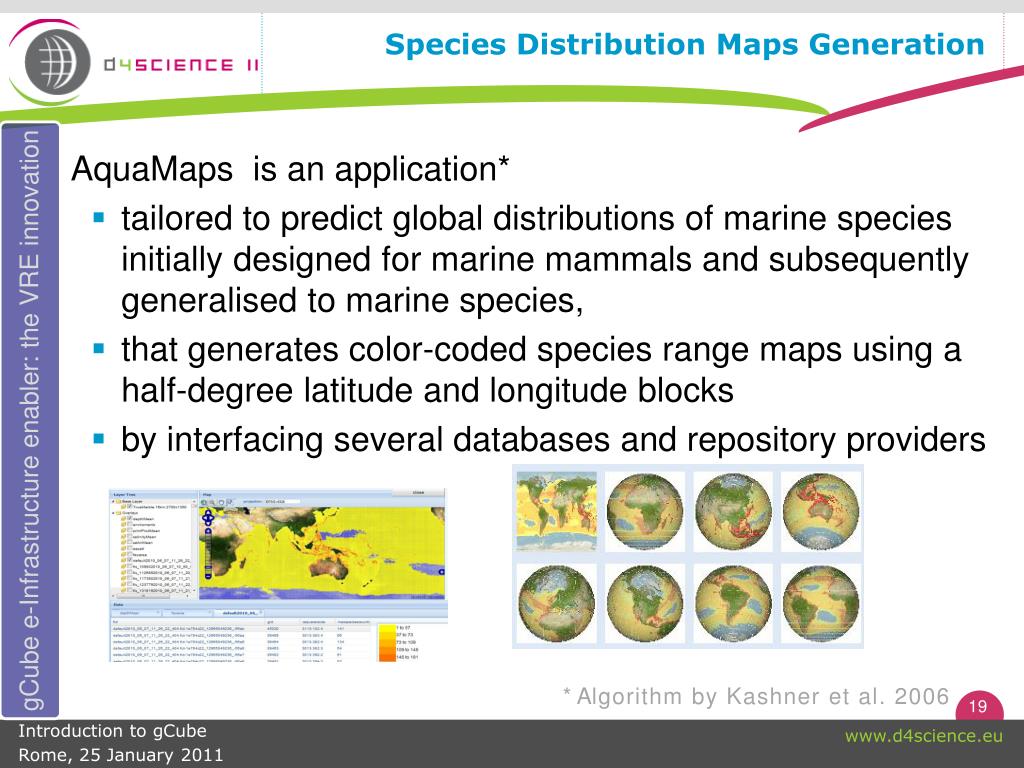This screenshot has width=1024, height=768.
Task: Click the slide number 19 badge
Action: [978, 706]
